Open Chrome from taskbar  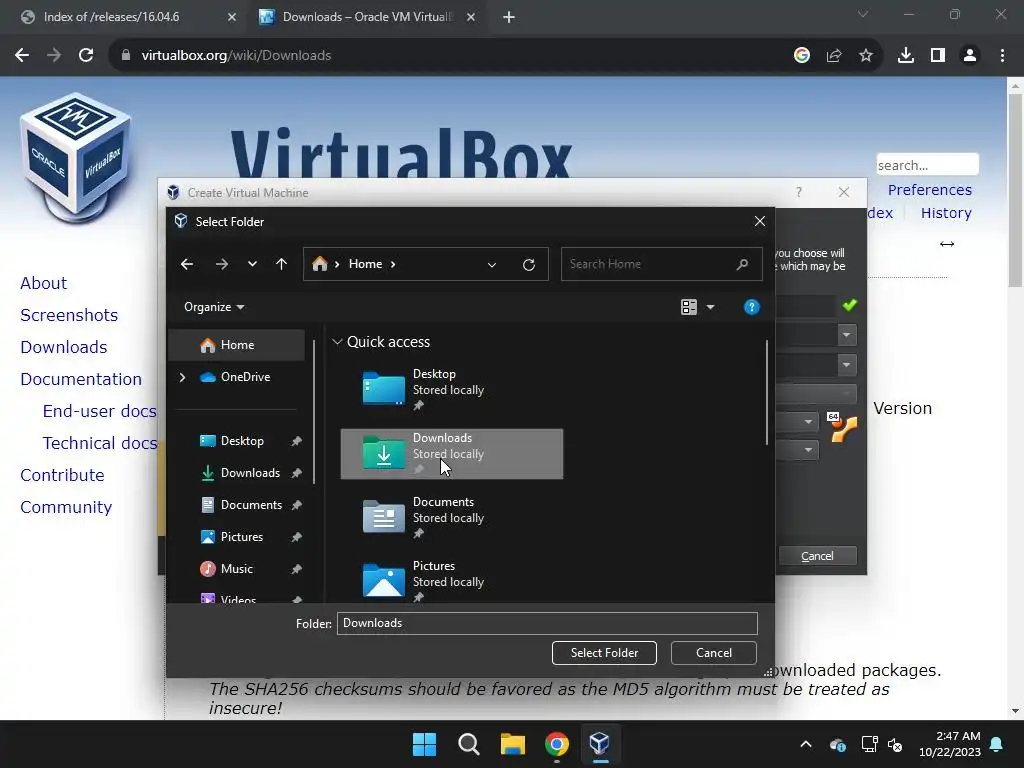(x=557, y=744)
